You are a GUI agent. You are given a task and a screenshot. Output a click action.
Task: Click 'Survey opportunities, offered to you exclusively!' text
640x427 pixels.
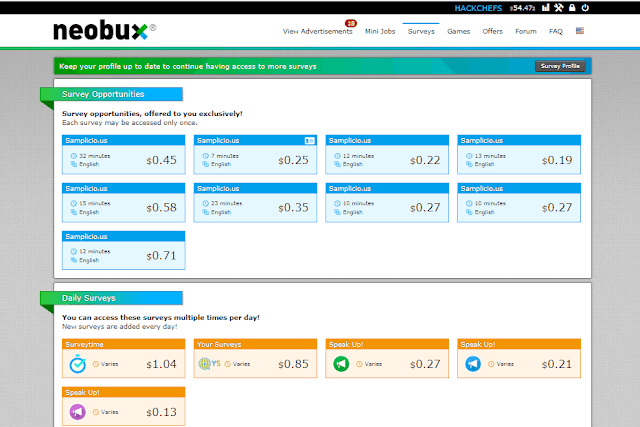pyautogui.click(x=152, y=113)
